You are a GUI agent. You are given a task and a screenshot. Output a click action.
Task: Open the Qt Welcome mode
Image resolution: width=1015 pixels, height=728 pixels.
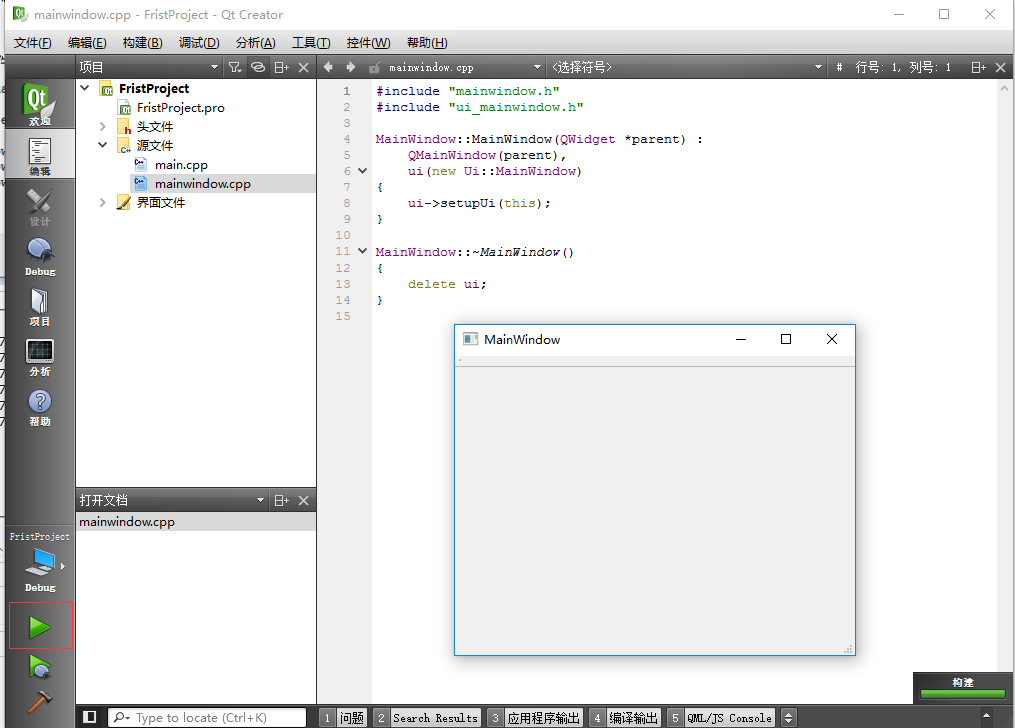pyautogui.click(x=39, y=104)
